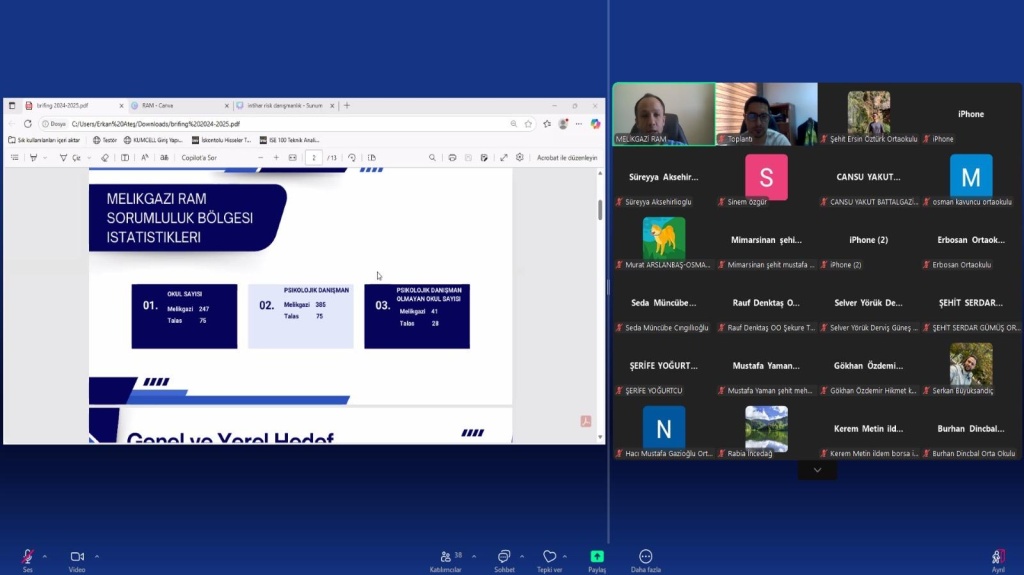The height and width of the screenshot is (575, 1024).
Task: Expand video options arrow next to Video
Action: tap(97, 556)
